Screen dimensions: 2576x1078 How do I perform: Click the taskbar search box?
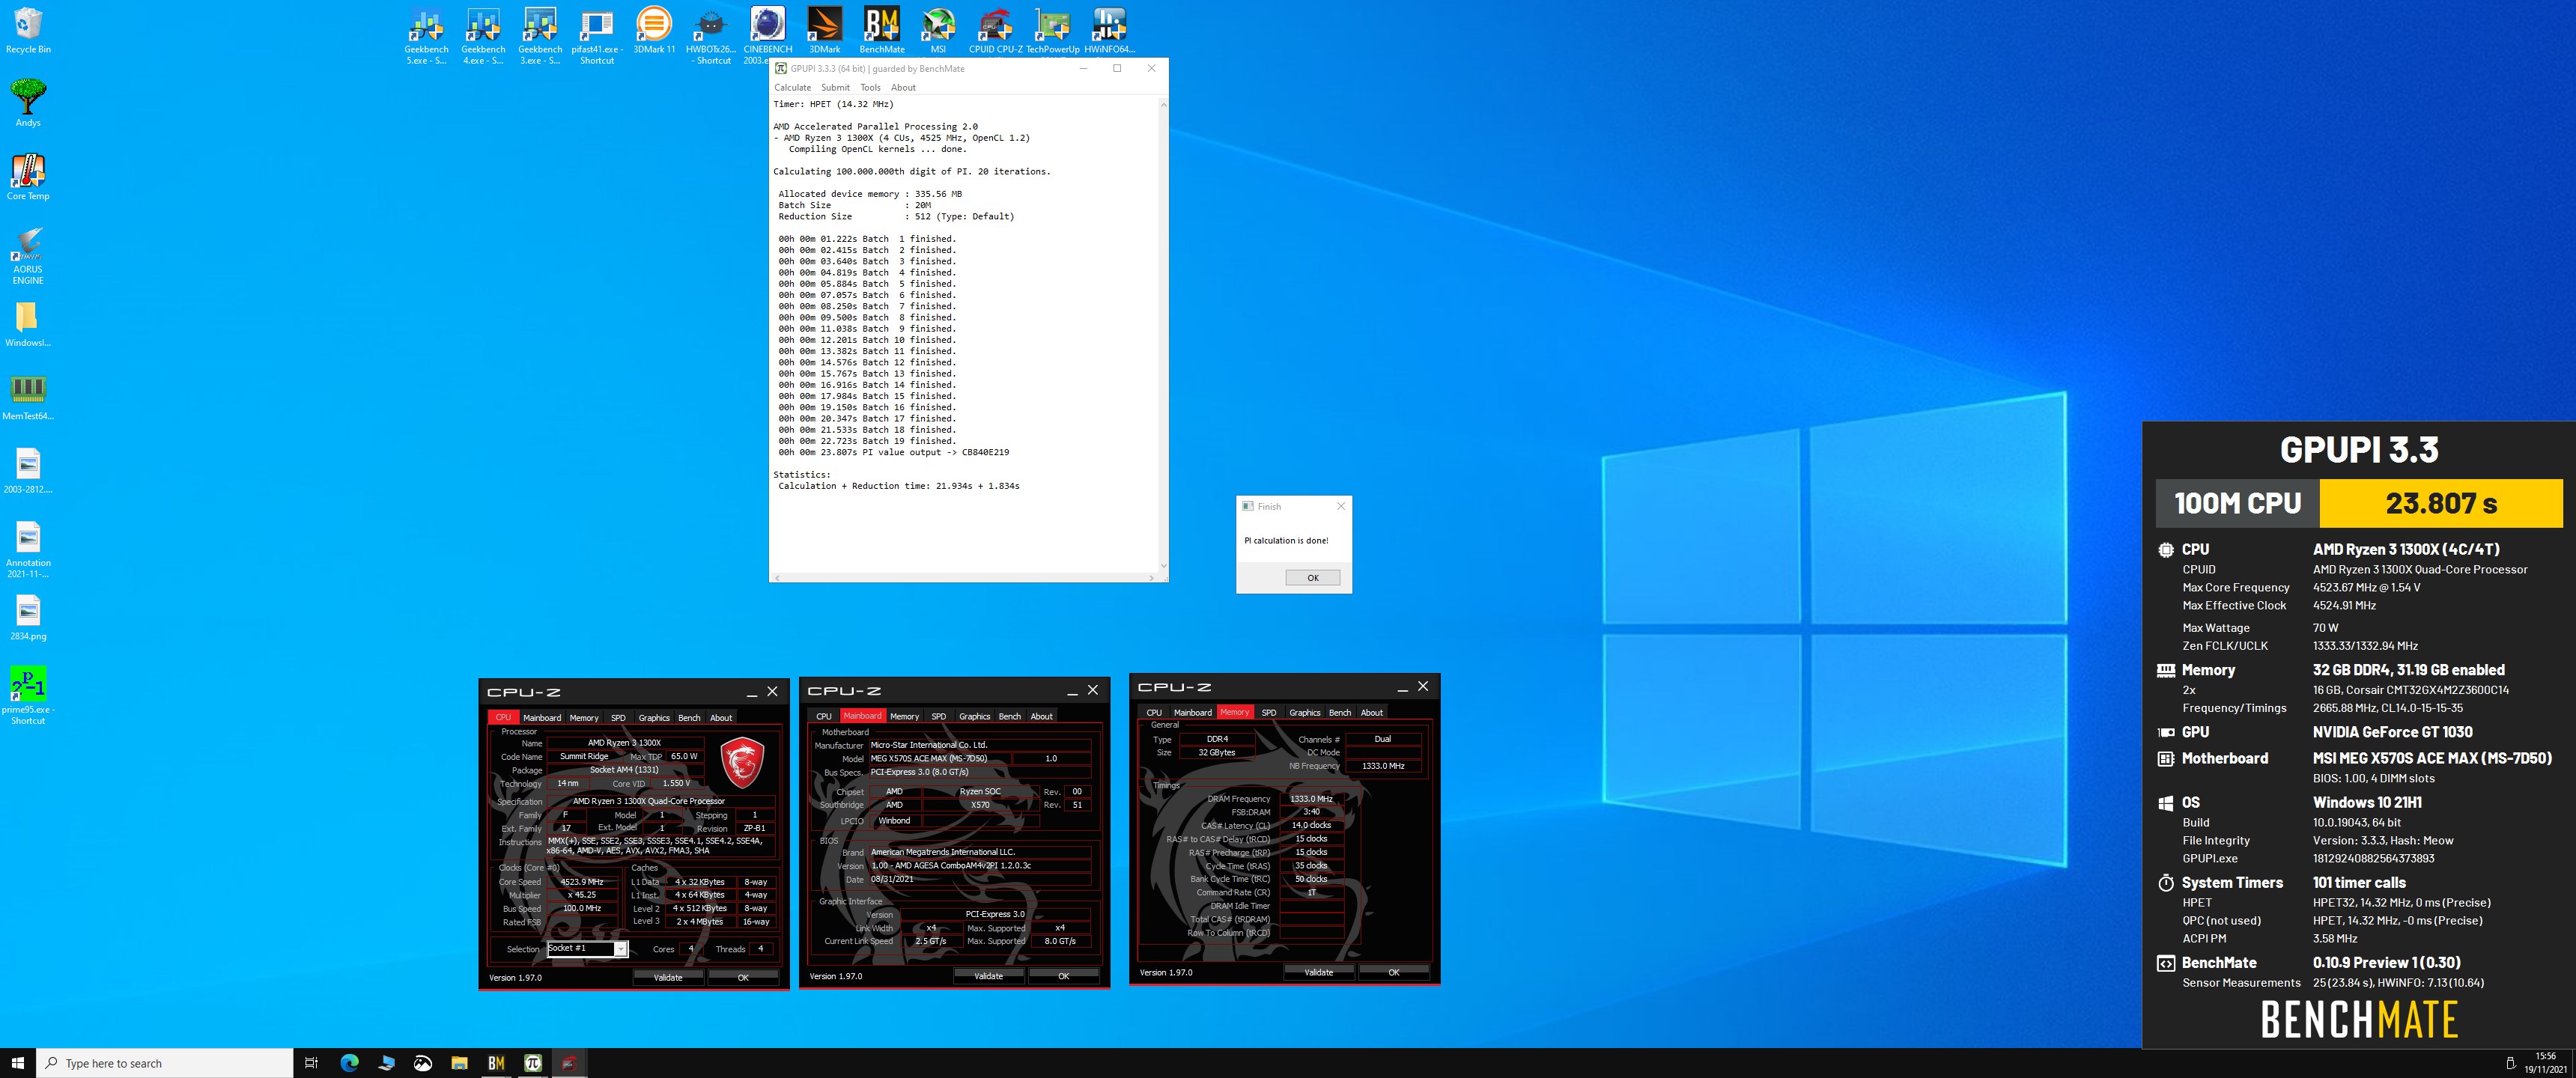(x=165, y=1063)
